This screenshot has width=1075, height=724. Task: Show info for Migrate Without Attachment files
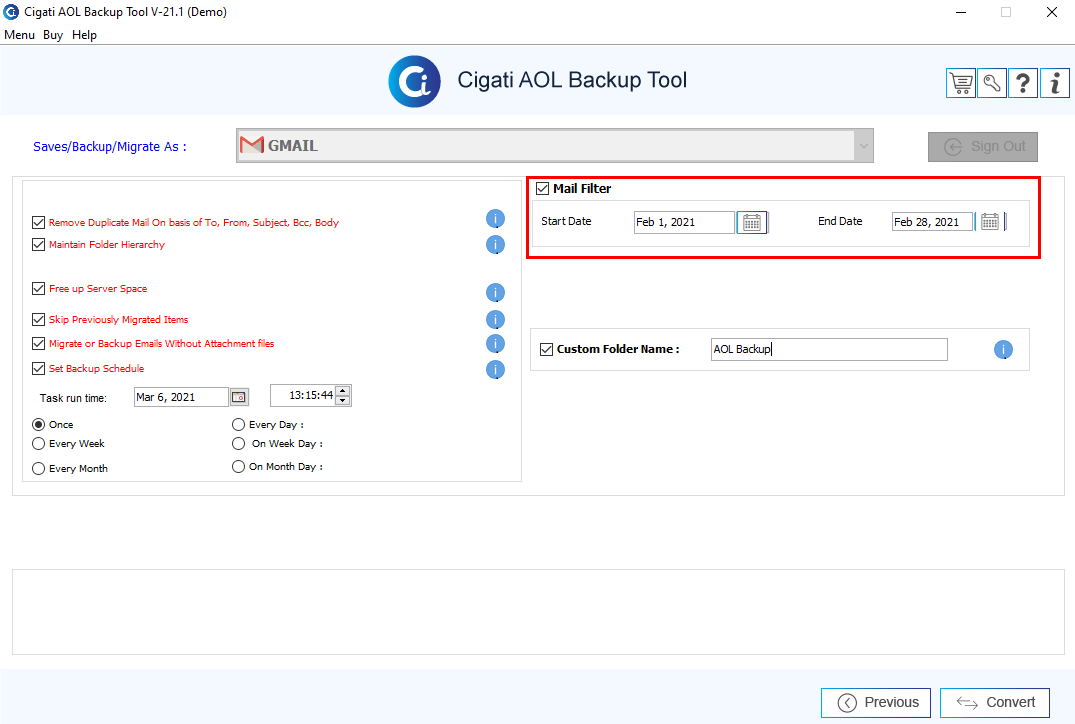pyautogui.click(x=495, y=343)
